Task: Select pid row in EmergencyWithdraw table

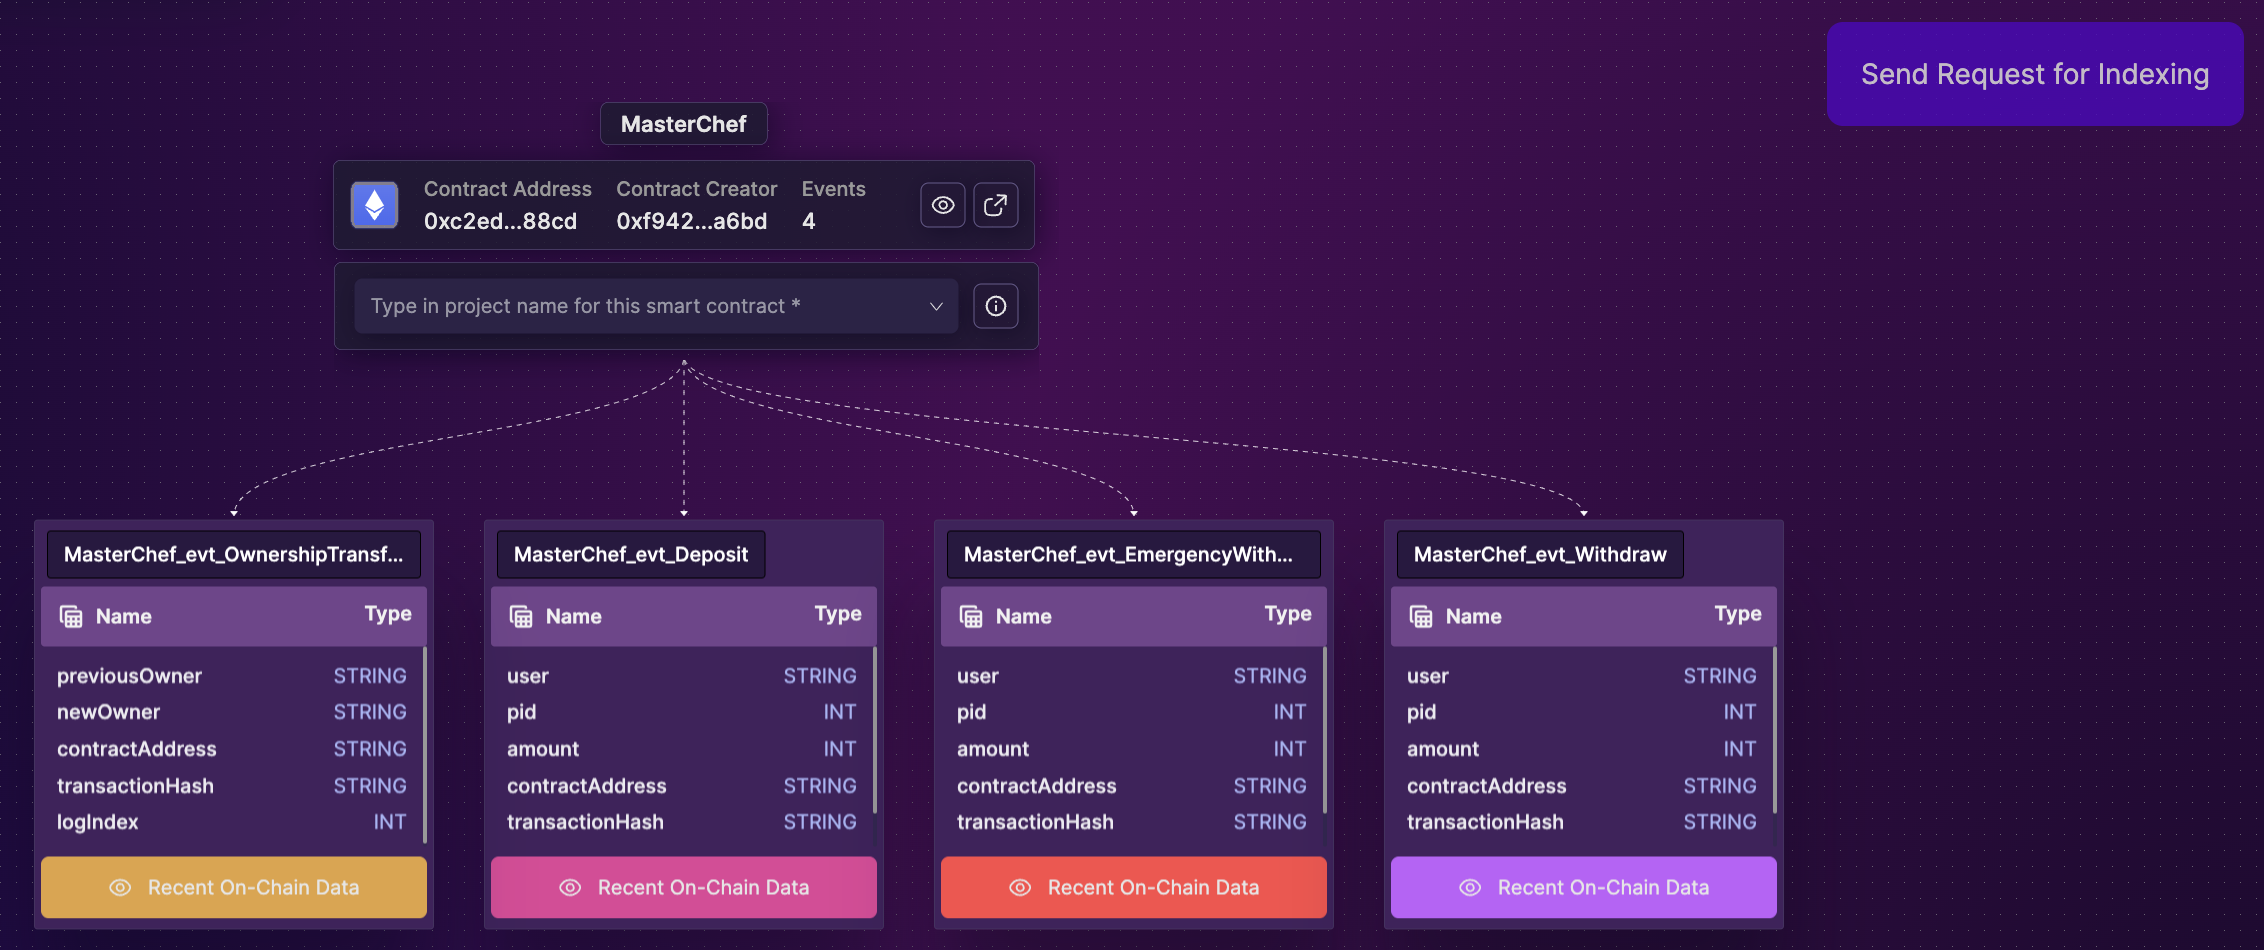Action: click(1132, 712)
